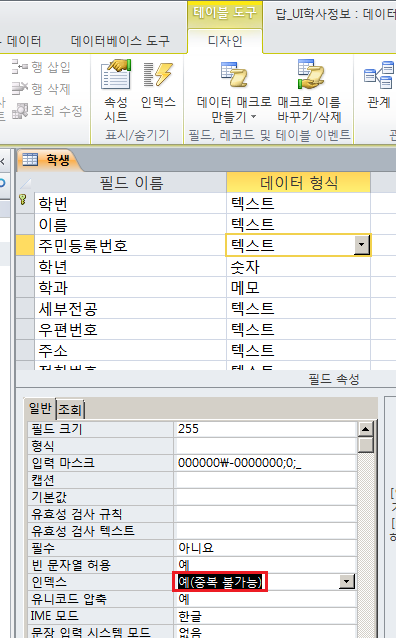The height and width of the screenshot is (638, 396).
Task: Select the 주민등록번호 field name cell
Action: click(x=130, y=245)
